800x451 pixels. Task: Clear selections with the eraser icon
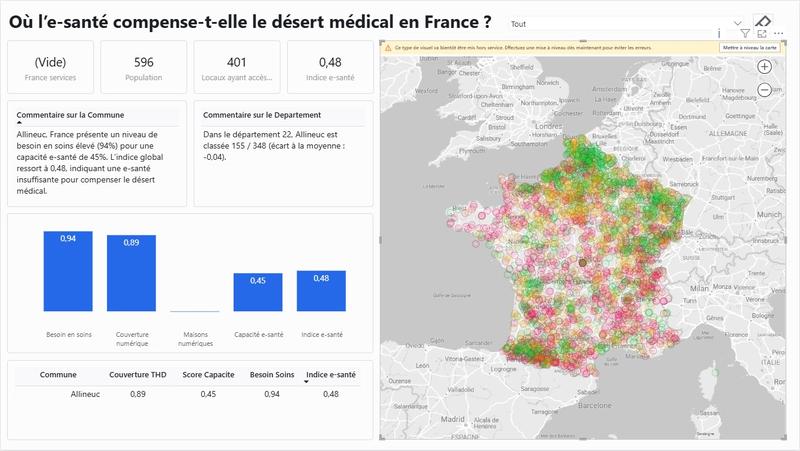(762, 21)
